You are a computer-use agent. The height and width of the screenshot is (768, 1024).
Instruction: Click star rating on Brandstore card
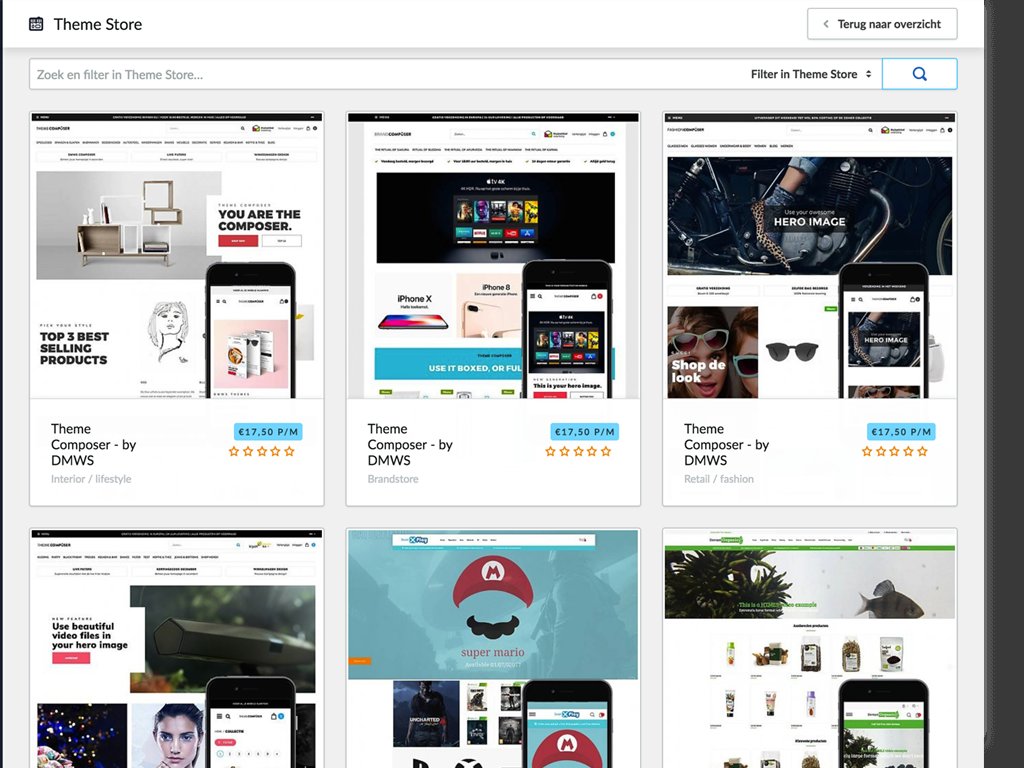point(578,451)
